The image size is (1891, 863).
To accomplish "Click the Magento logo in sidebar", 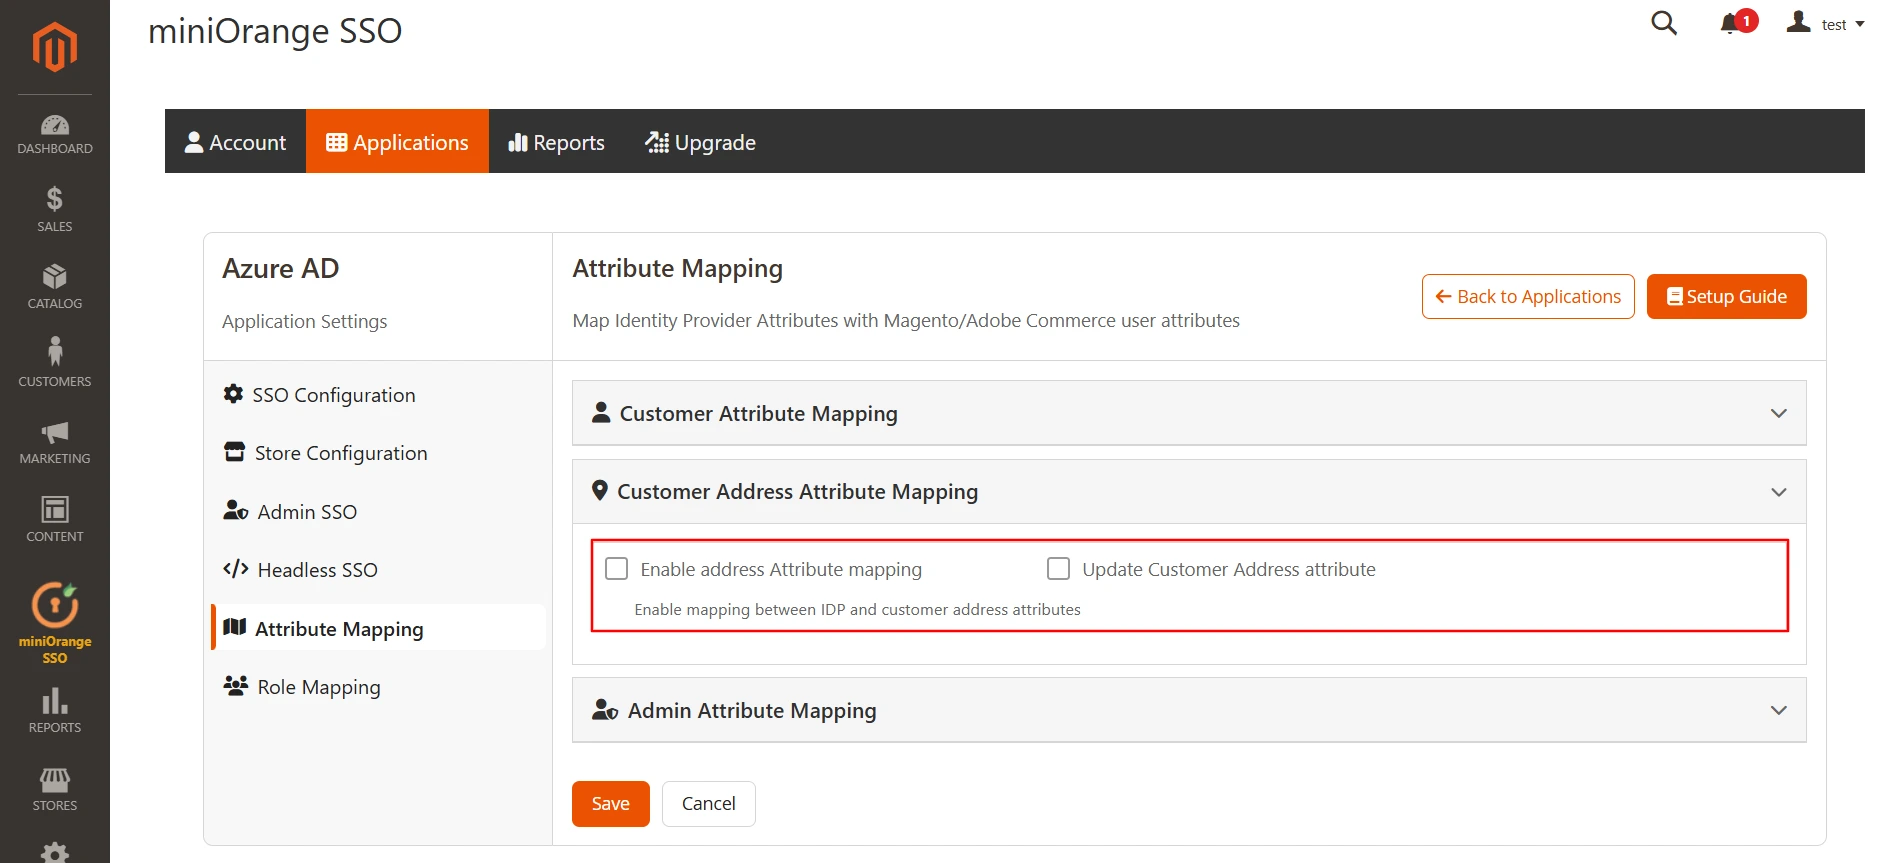I will point(55,47).
